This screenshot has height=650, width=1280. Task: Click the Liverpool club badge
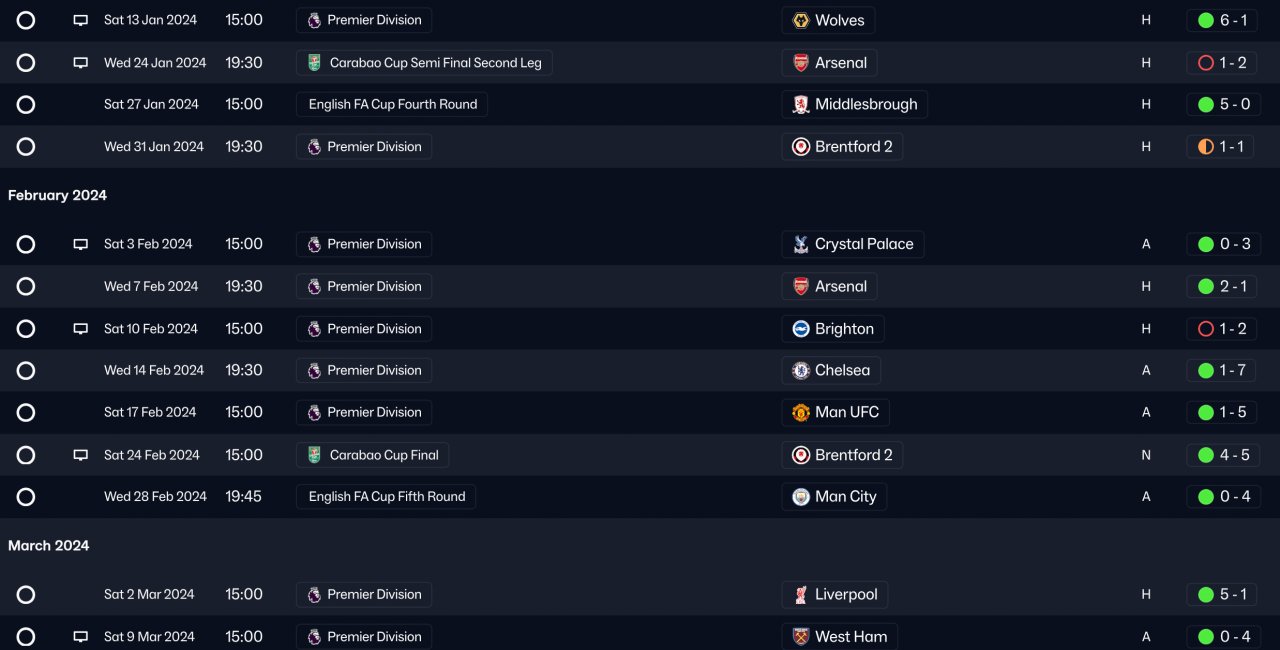click(x=801, y=595)
